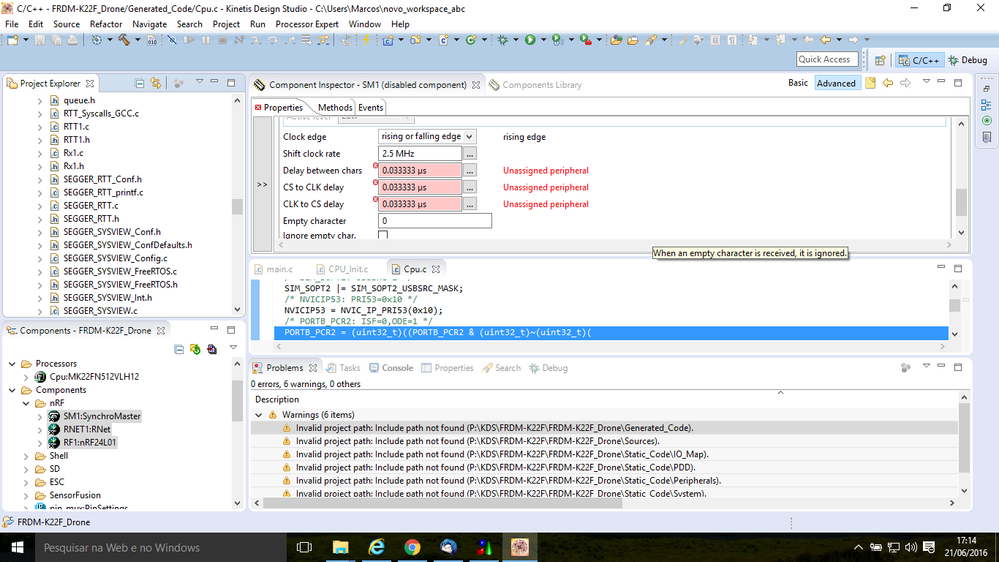
Task: Open the Navigate menu
Action: 149,24
